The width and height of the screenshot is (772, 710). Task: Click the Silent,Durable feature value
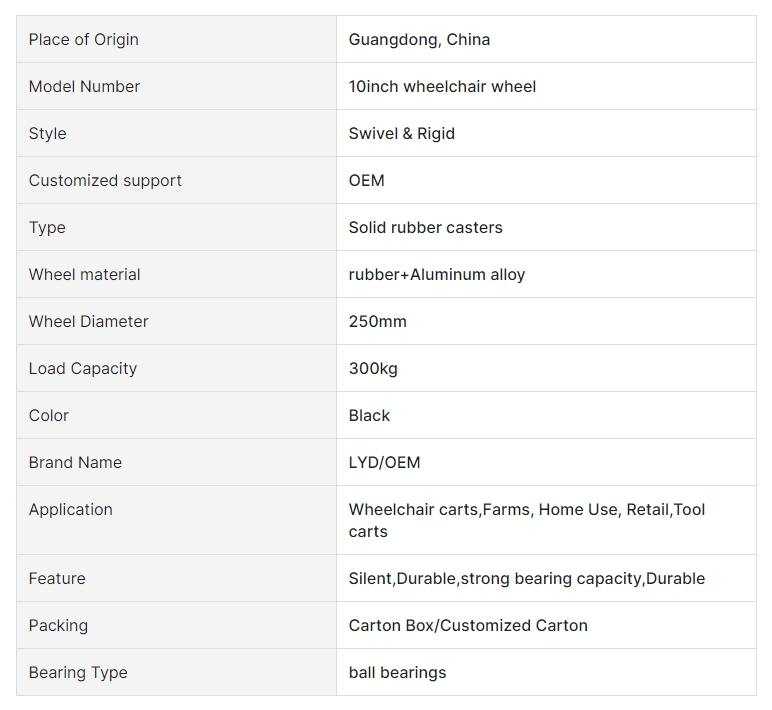click(x=526, y=578)
